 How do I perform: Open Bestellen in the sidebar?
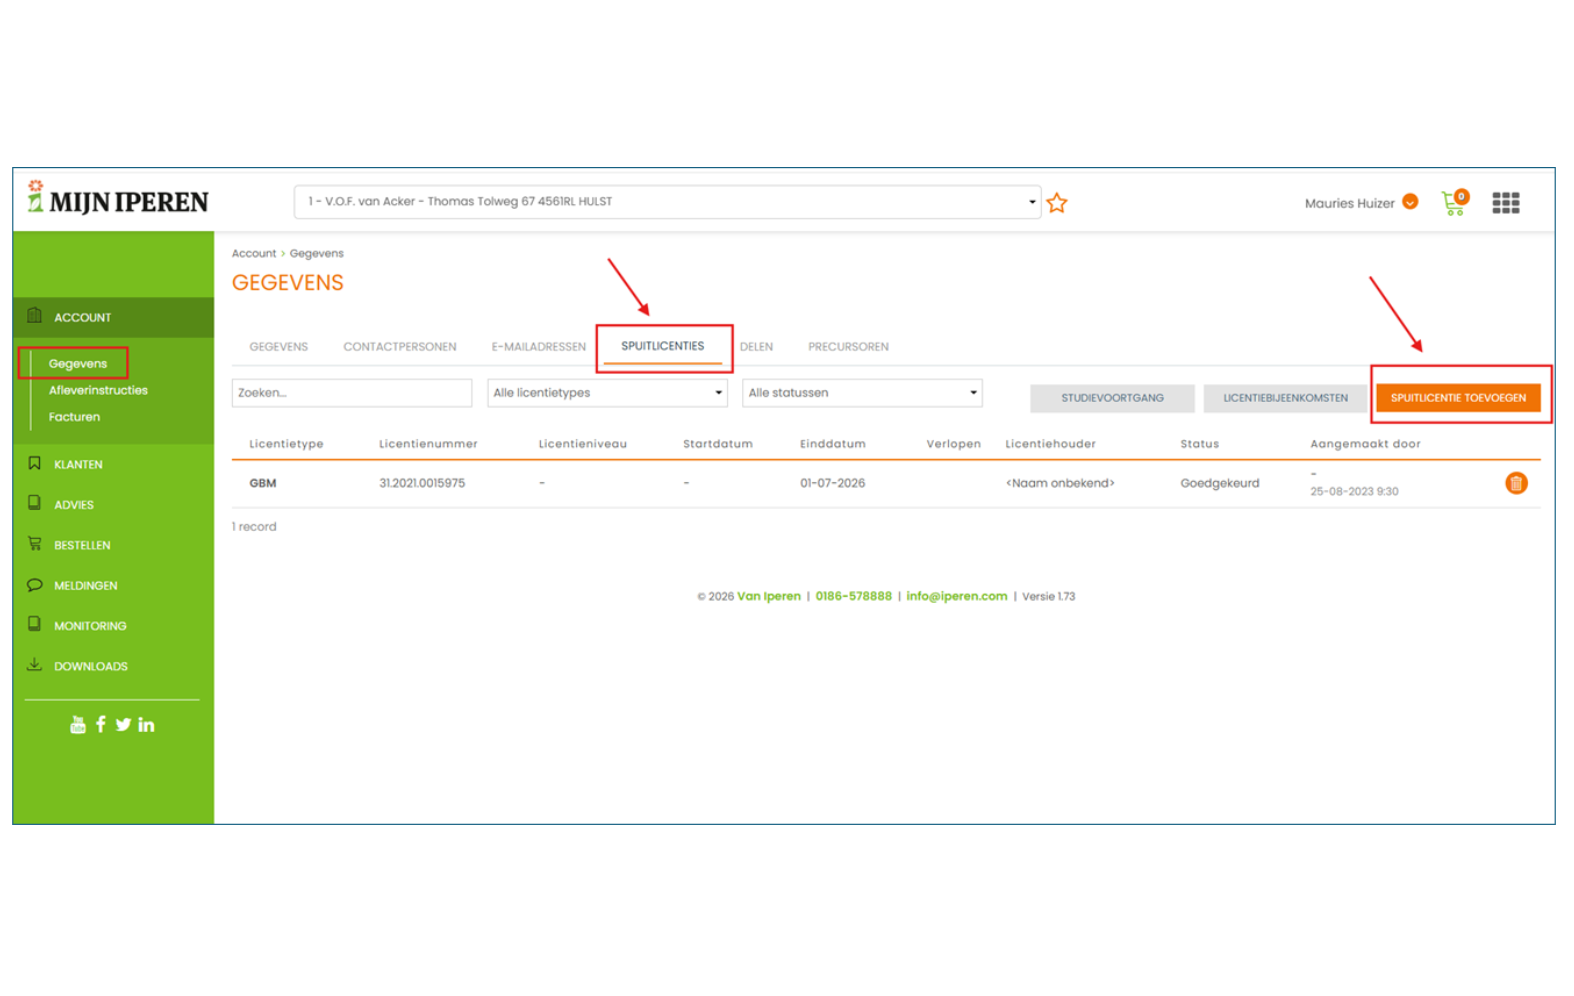tap(82, 545)
